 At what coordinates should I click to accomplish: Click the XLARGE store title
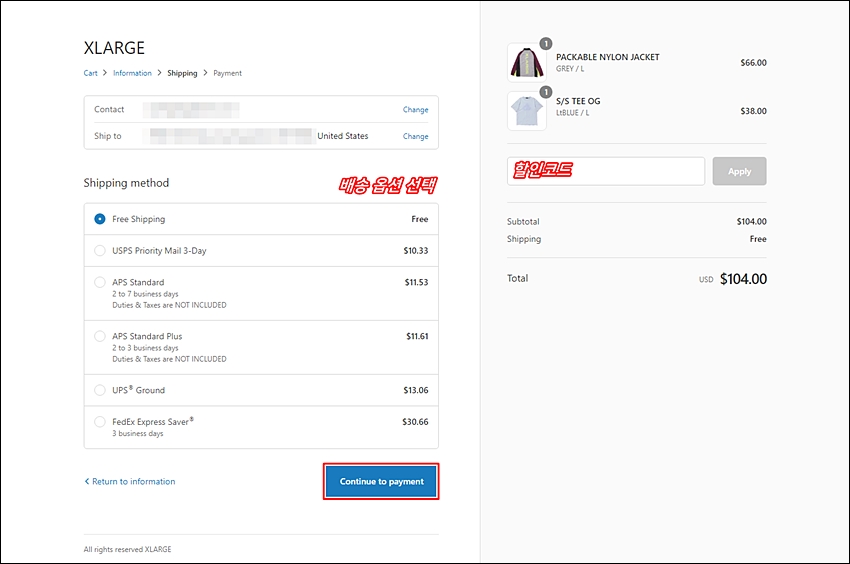click(x=114, y=48)
